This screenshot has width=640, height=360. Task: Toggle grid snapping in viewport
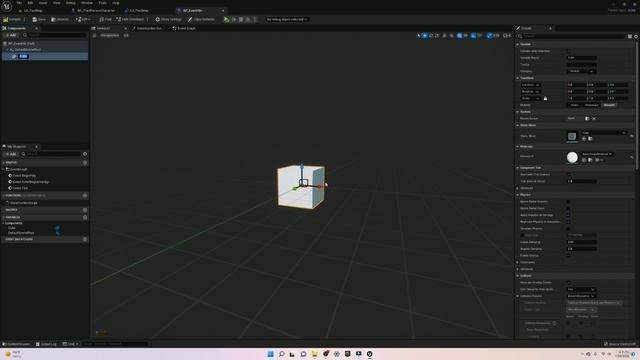(460, 36)
